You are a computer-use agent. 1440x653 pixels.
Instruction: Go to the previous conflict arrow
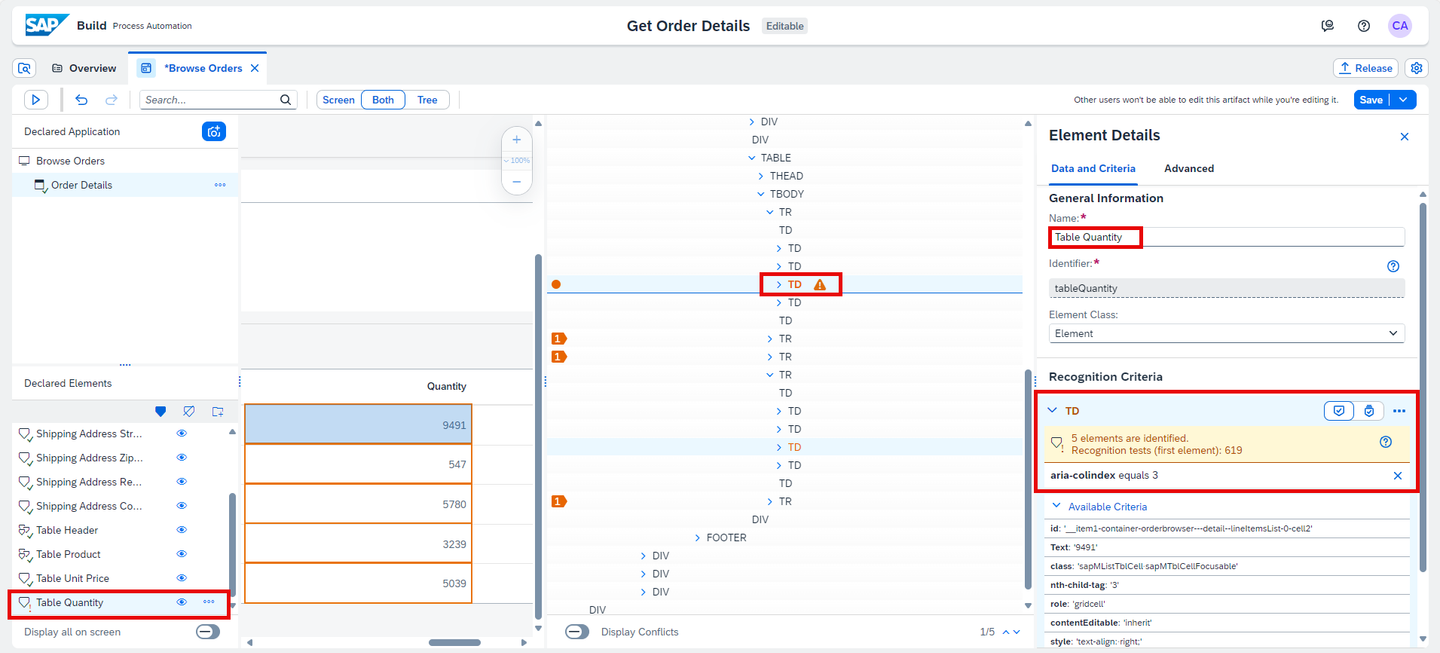click(1005, 632)
